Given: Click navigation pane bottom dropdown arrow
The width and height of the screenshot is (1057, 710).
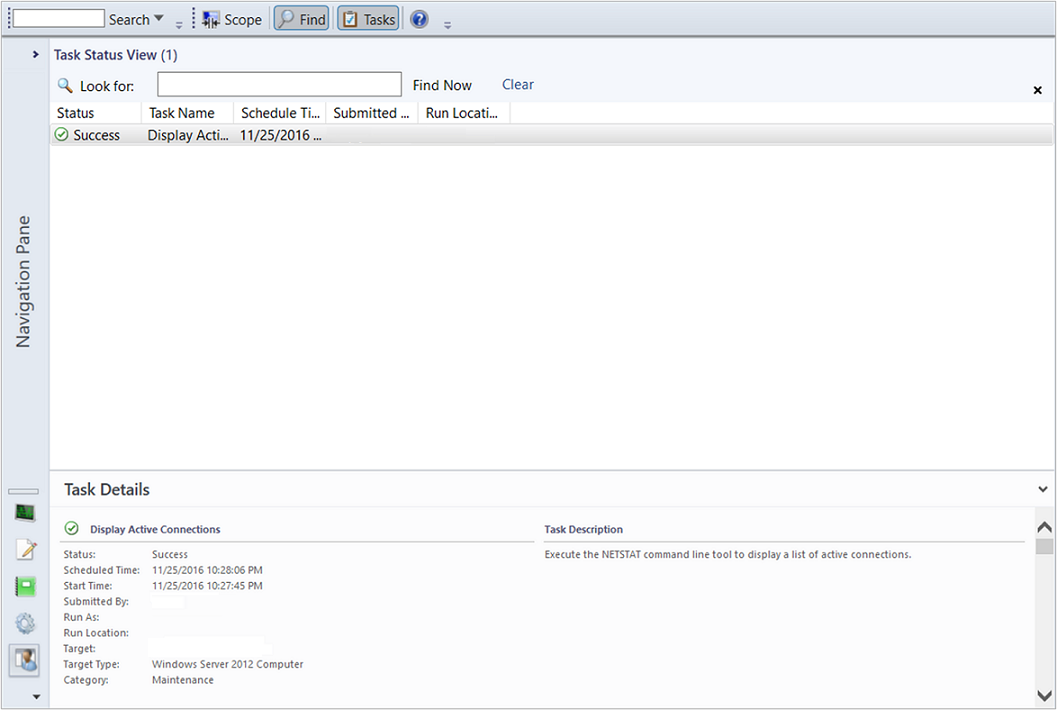Looking at the screenshot, I should [36, 697].
